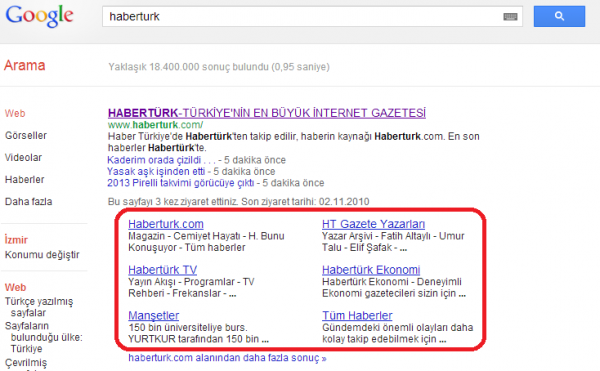Image resolution: width=600 pixels, height=371 pixels.
Task: Click the www.haberturk.com green URL
Action: (155, 125)
